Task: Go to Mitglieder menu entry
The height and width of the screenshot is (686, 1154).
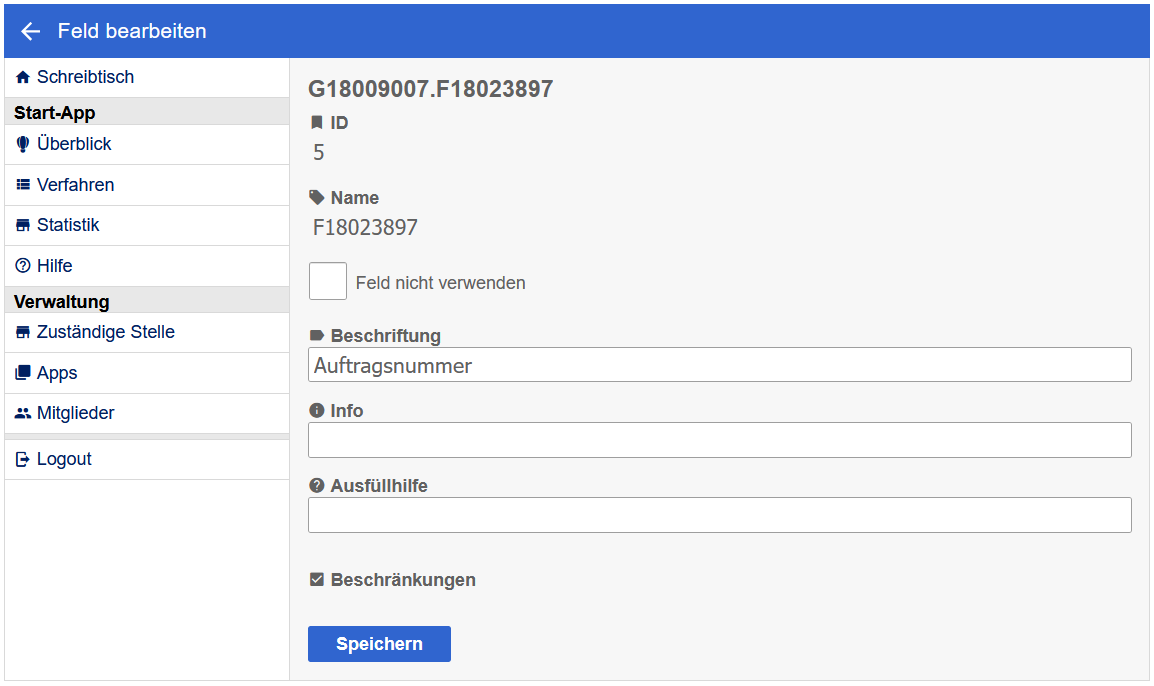Action: click(x=75, y=413)
